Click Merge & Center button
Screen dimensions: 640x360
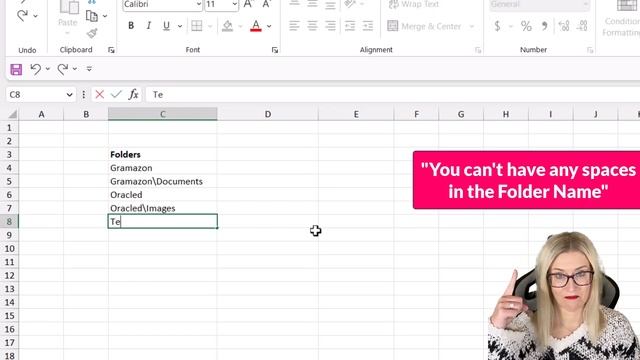(424, 26)
